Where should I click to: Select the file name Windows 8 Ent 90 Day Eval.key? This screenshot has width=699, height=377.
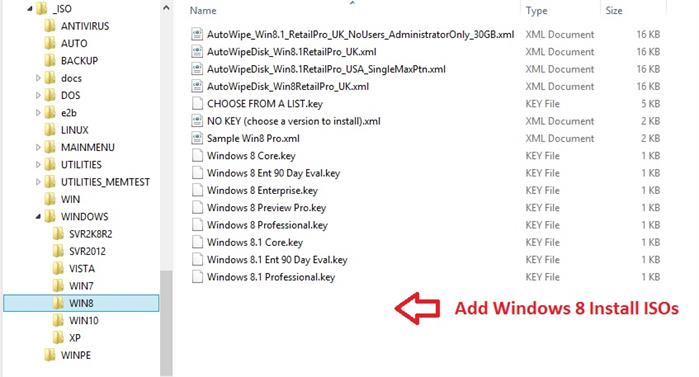(x=273, y=173)
